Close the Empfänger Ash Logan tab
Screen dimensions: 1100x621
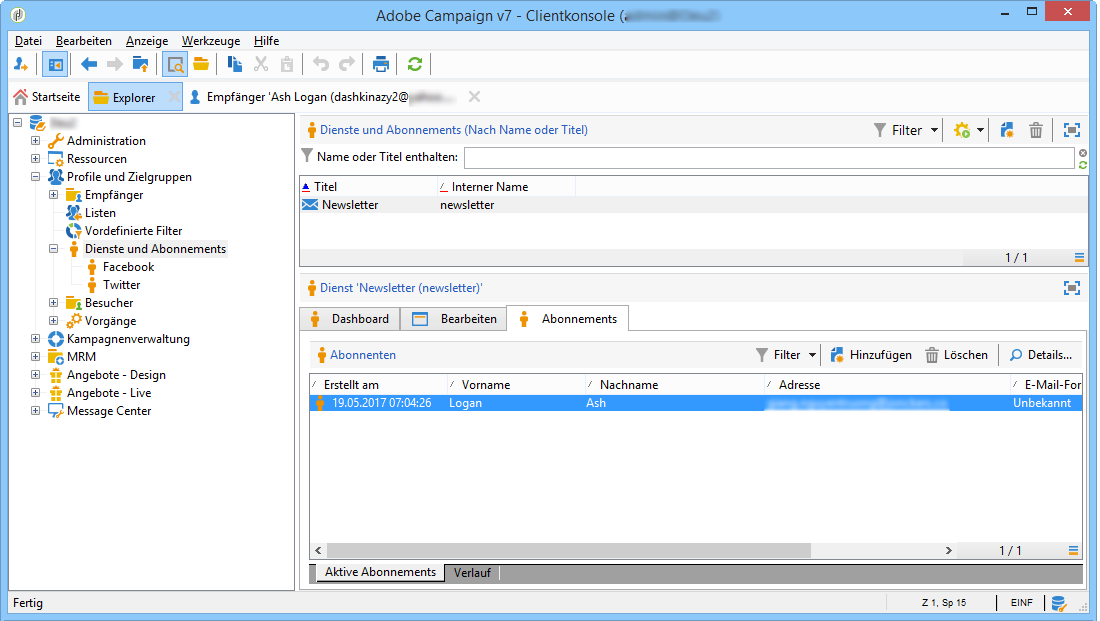point(475,97)
